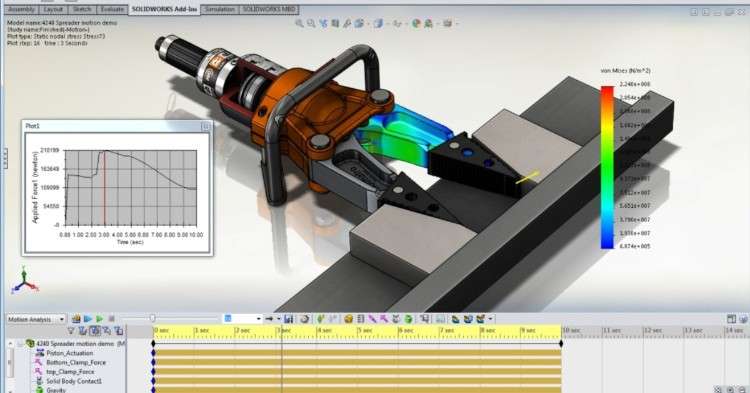Click the playback position slider handle
The height and width of the screenshot is (393, 750).
[153, 318]
